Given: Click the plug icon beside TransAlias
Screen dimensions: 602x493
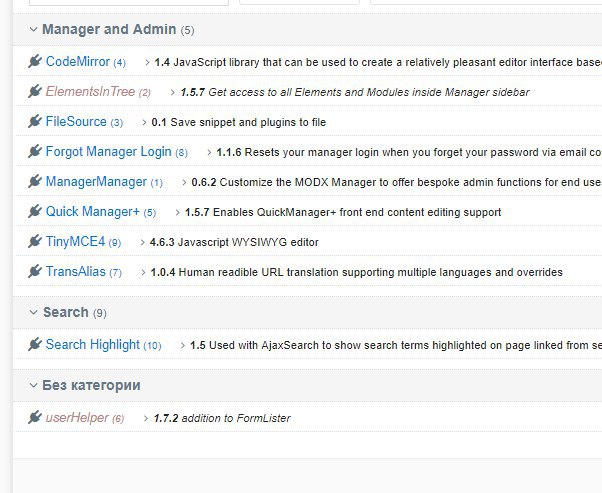Looking at the screenshot, I should tap(35, 272).
